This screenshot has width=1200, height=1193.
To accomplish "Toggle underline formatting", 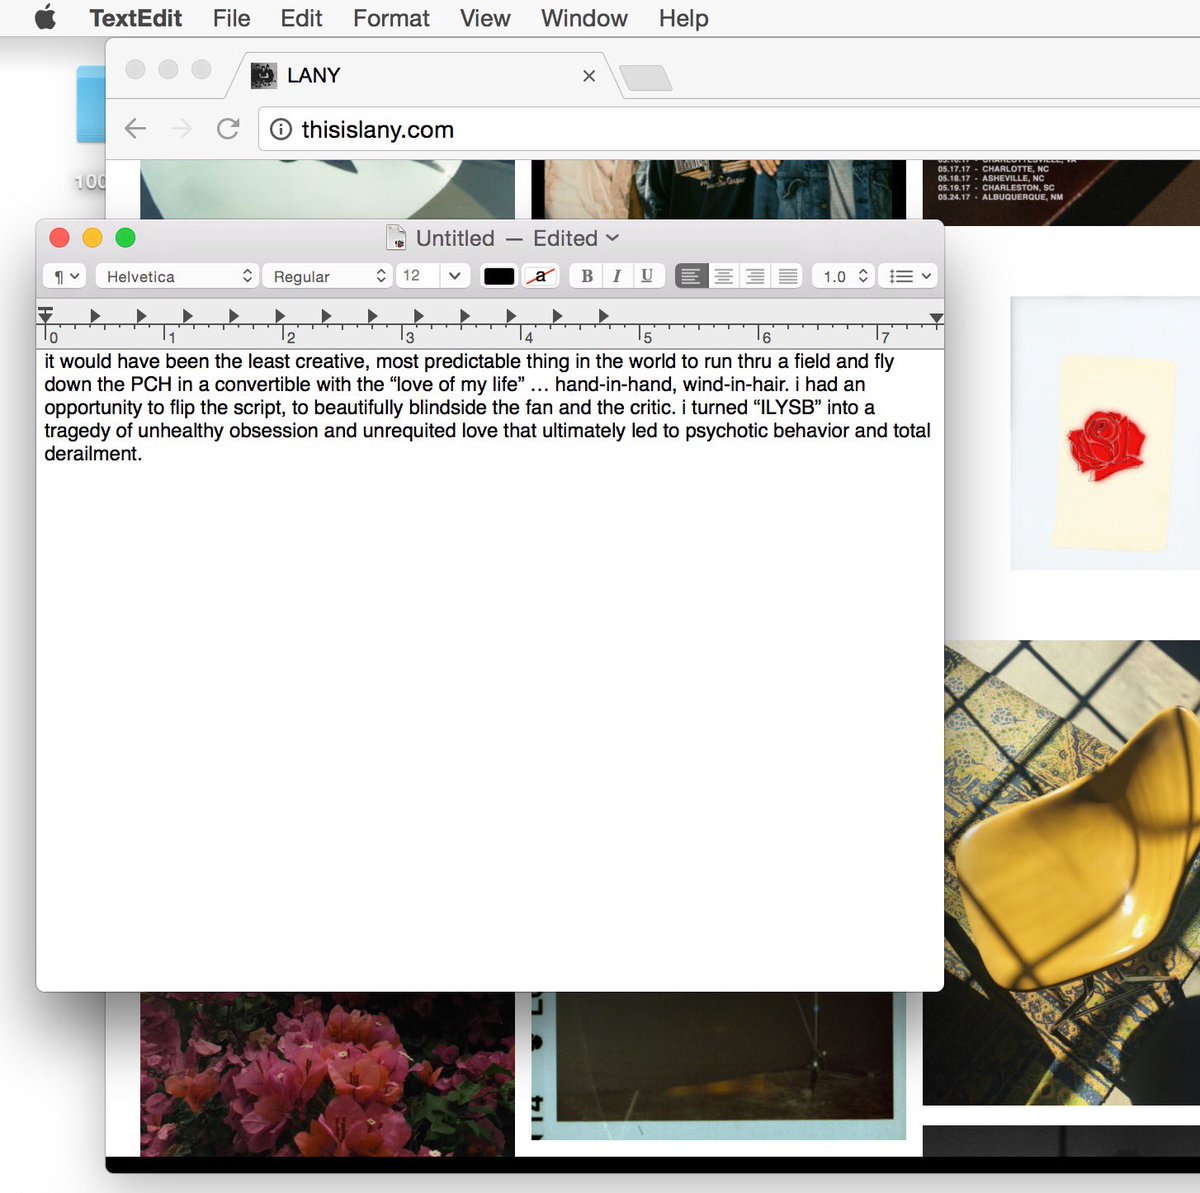I will pyautogui.click(x=647, y=276).
